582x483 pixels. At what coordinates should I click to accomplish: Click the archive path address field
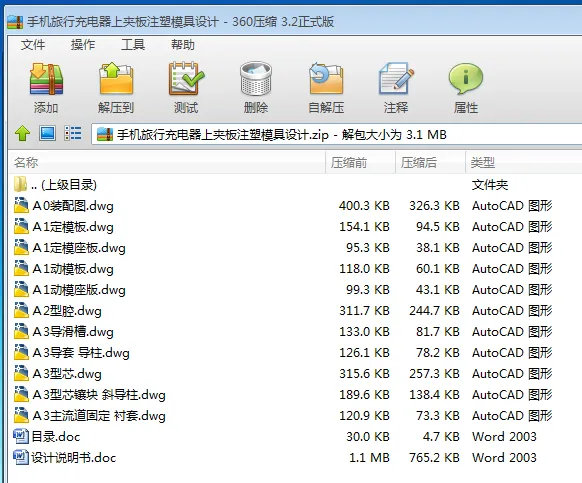pos(337,134)
